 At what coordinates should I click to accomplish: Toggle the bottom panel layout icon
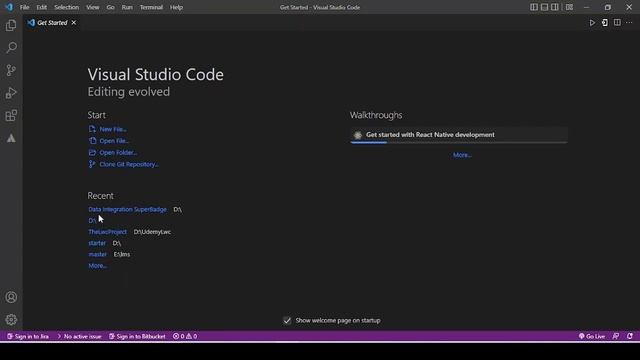[544, 7]
